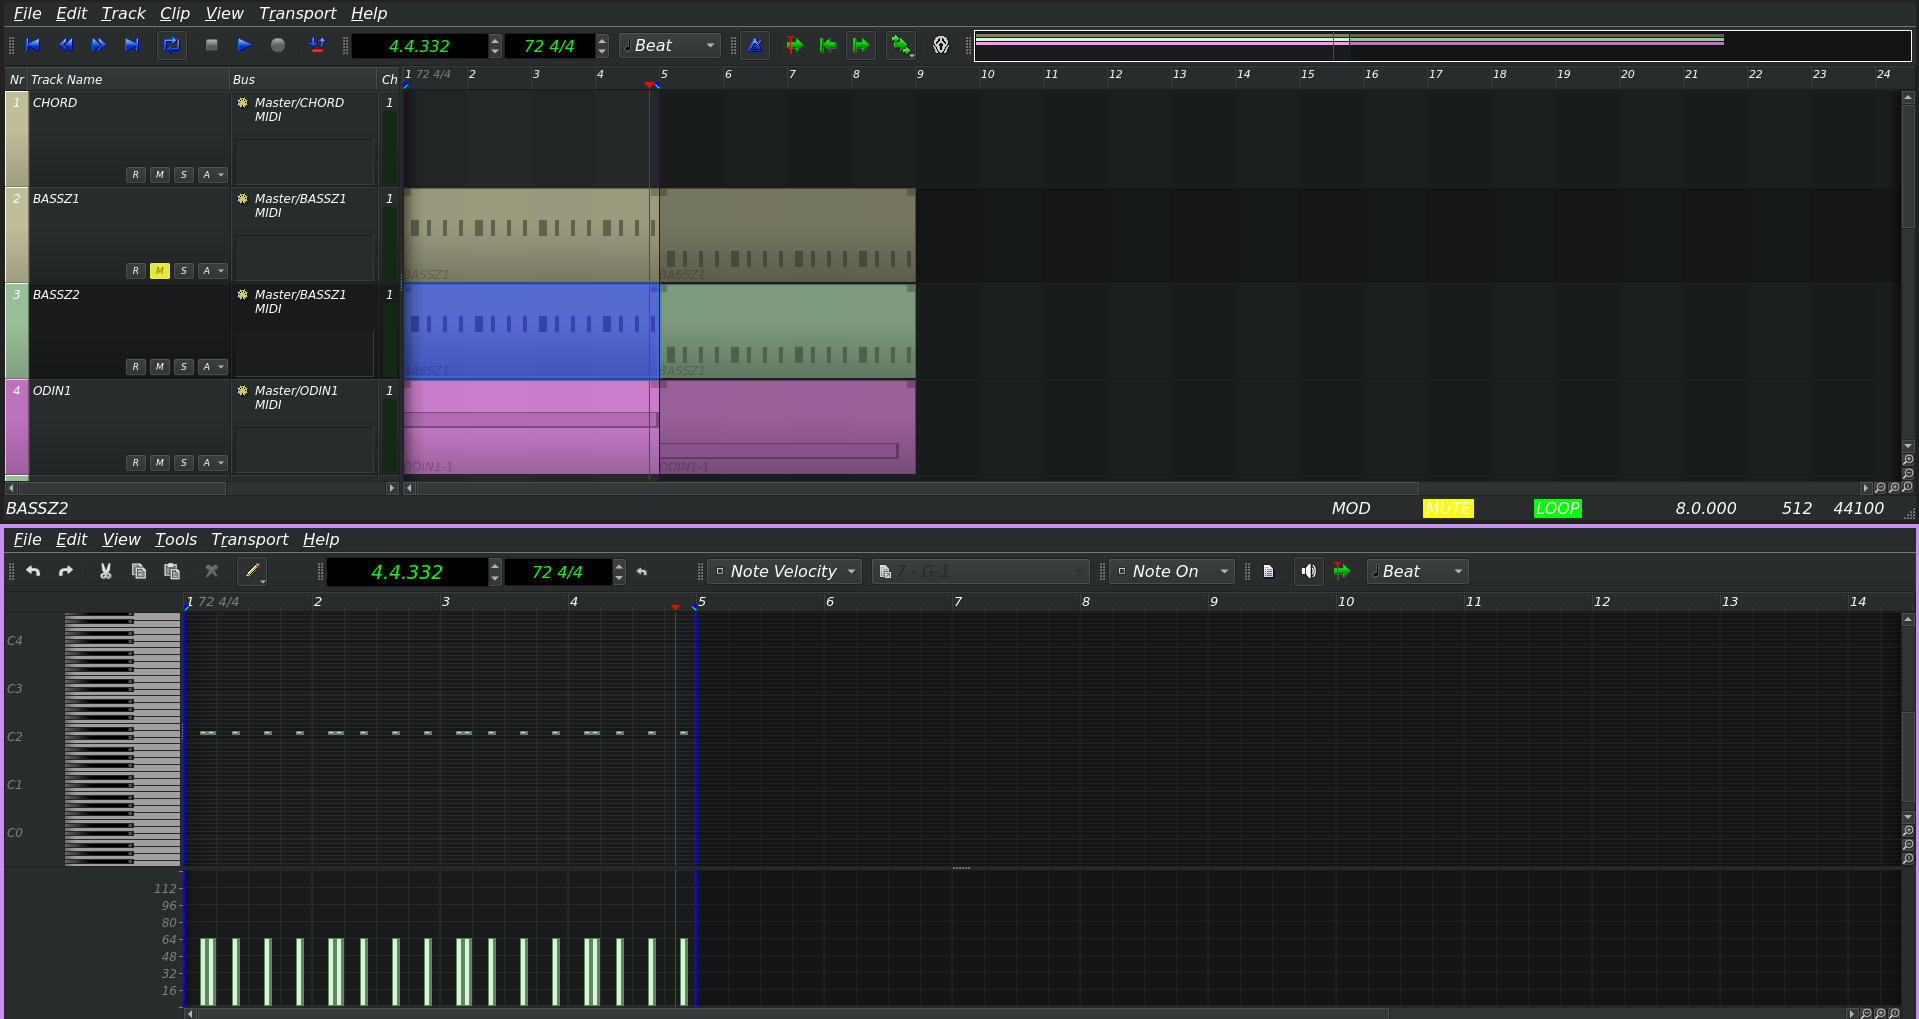
Task: Open automation dropdown on BASSZ2 track
Action: pos(213,367)
